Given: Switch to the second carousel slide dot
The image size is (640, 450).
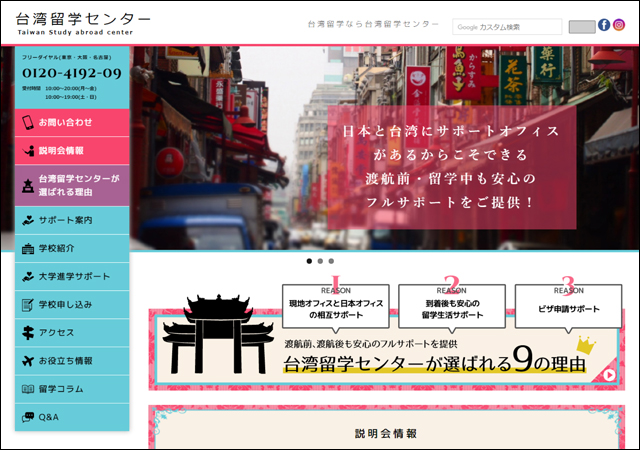Looking at the screenshot, I should (x=319, y=261).
